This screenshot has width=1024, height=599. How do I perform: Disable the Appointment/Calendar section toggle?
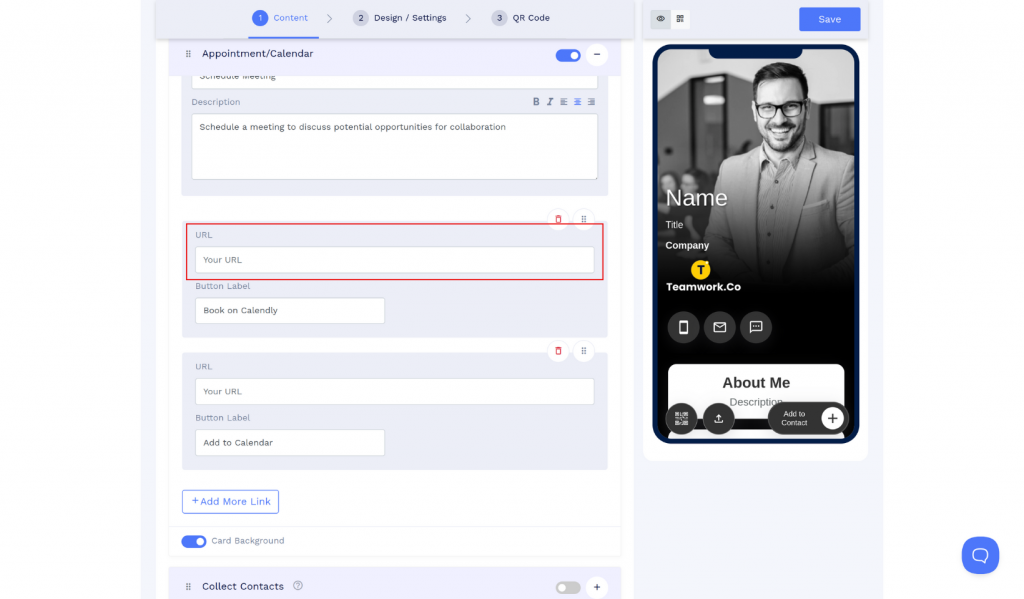click(568, 56)
